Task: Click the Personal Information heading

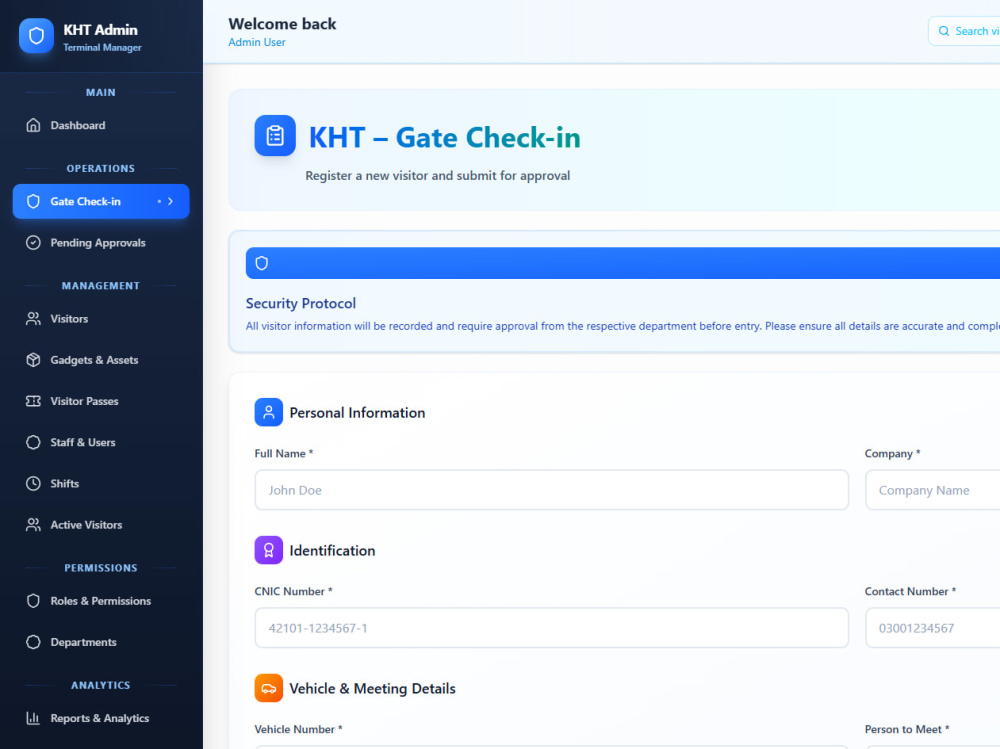Action: 357,413
